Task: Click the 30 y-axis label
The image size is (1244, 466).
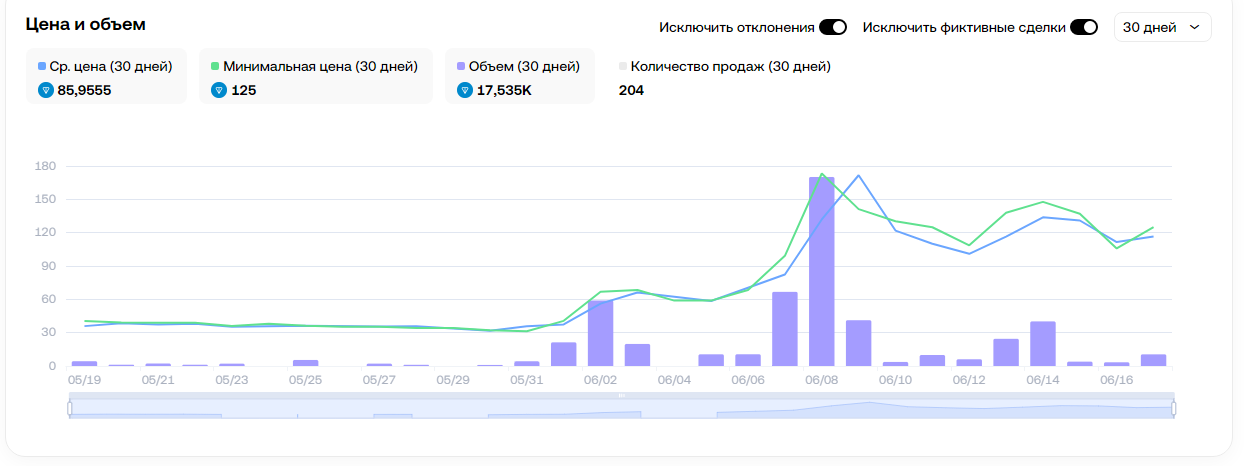Action: click(x=47, y=333)
